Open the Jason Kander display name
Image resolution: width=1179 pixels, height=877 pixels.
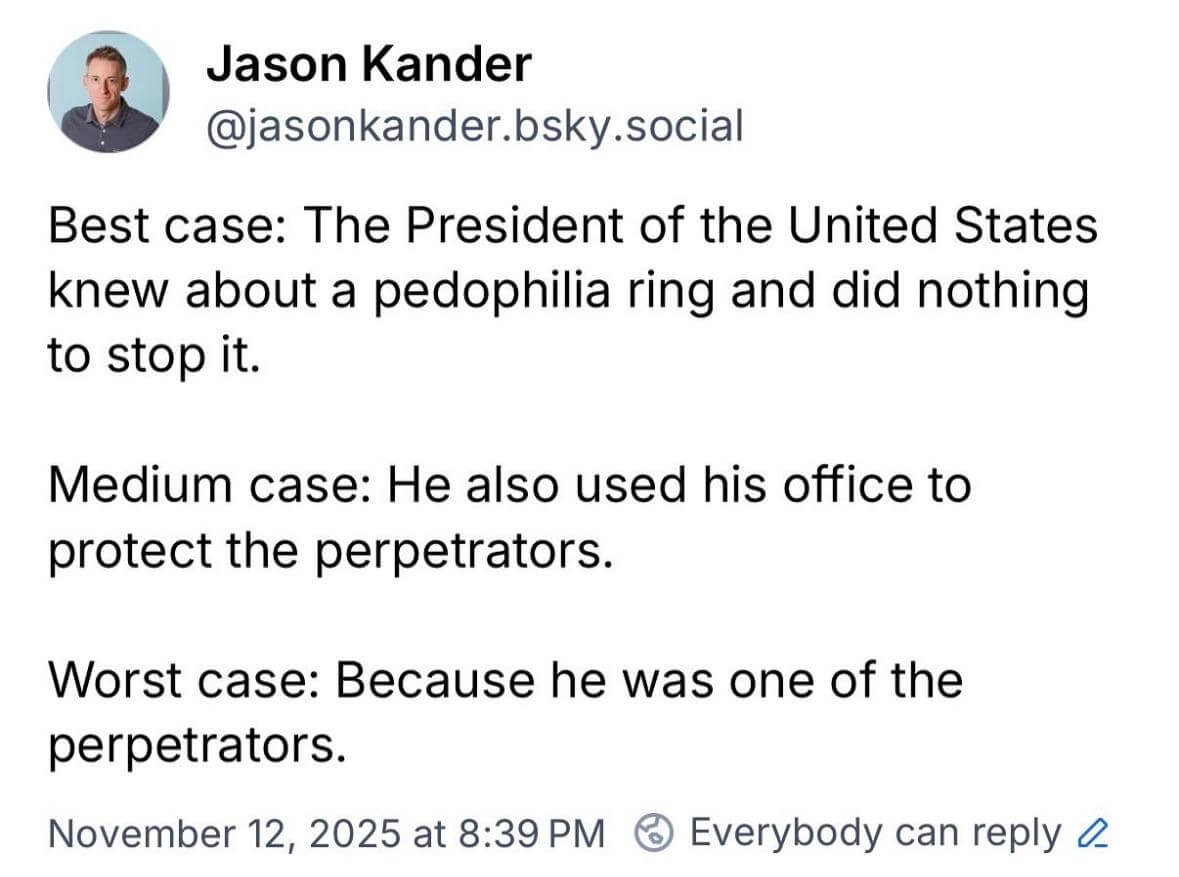[x=369, y=66]
